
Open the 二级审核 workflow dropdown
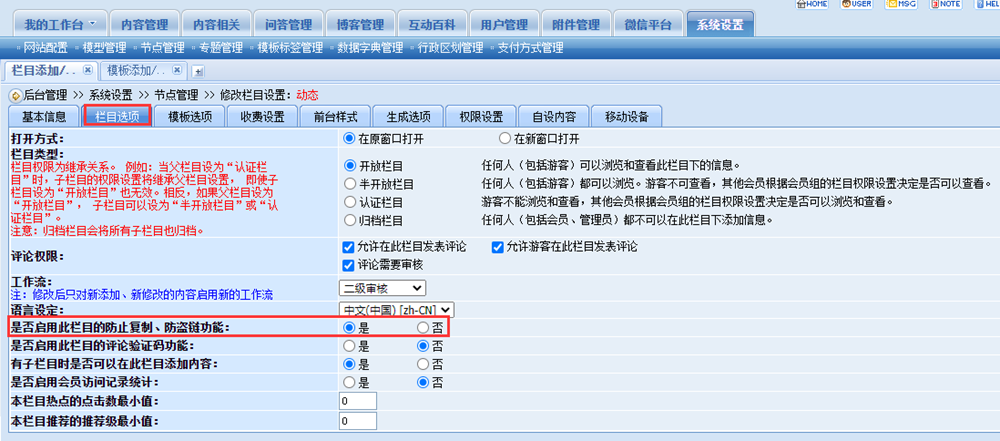click(382, 288)
